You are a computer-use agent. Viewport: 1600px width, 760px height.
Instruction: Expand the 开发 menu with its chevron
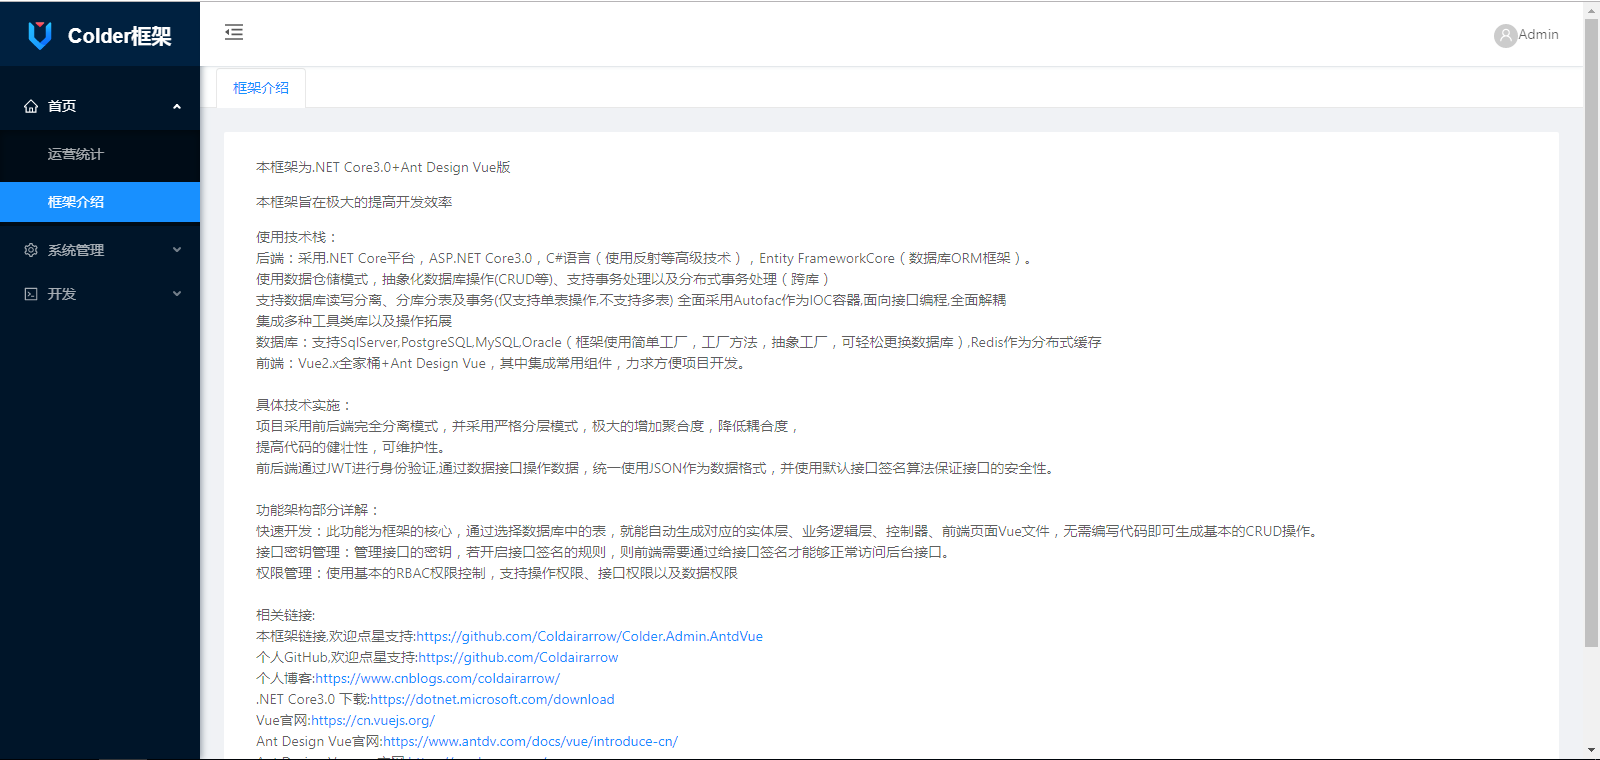pyautogui.click(x=177, y=294)
